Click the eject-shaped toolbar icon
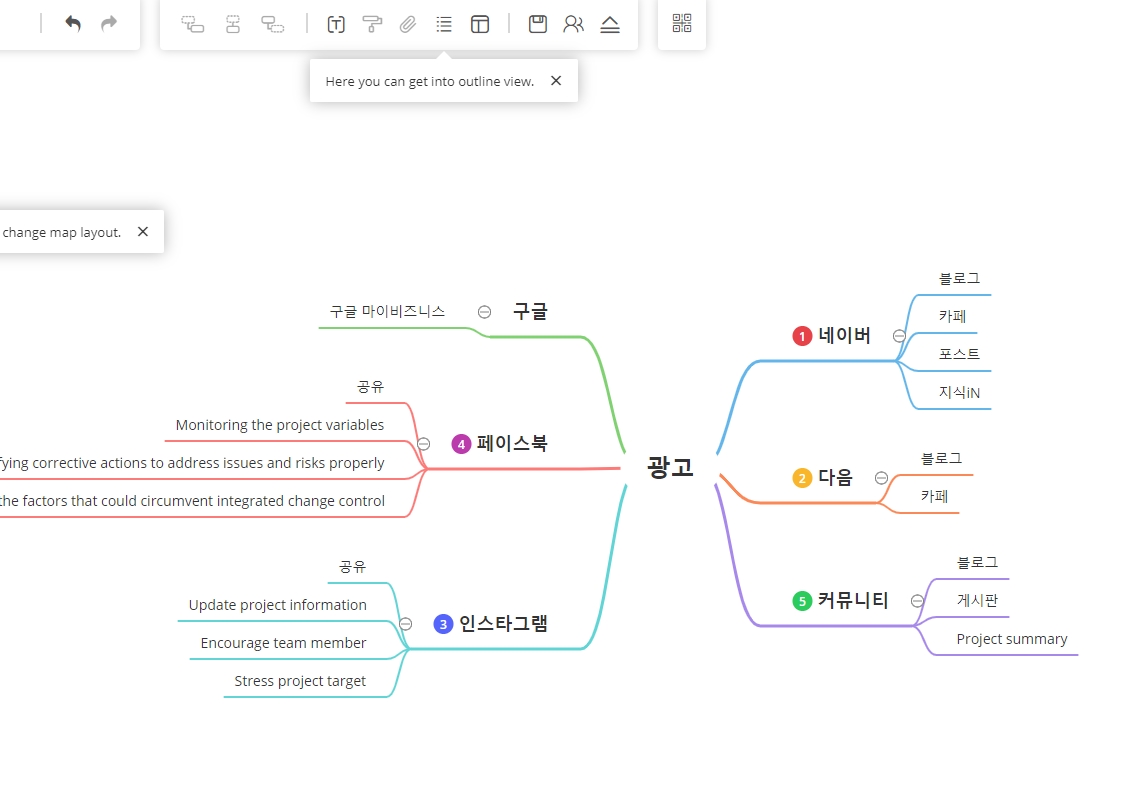This screenshot has height=806, width=1137. click(610, 25)
